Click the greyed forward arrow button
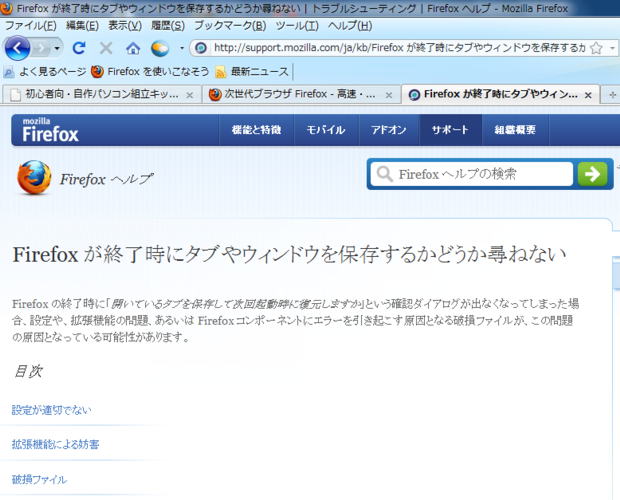Viewport: 620px width, 500px height. coord(41,49)
